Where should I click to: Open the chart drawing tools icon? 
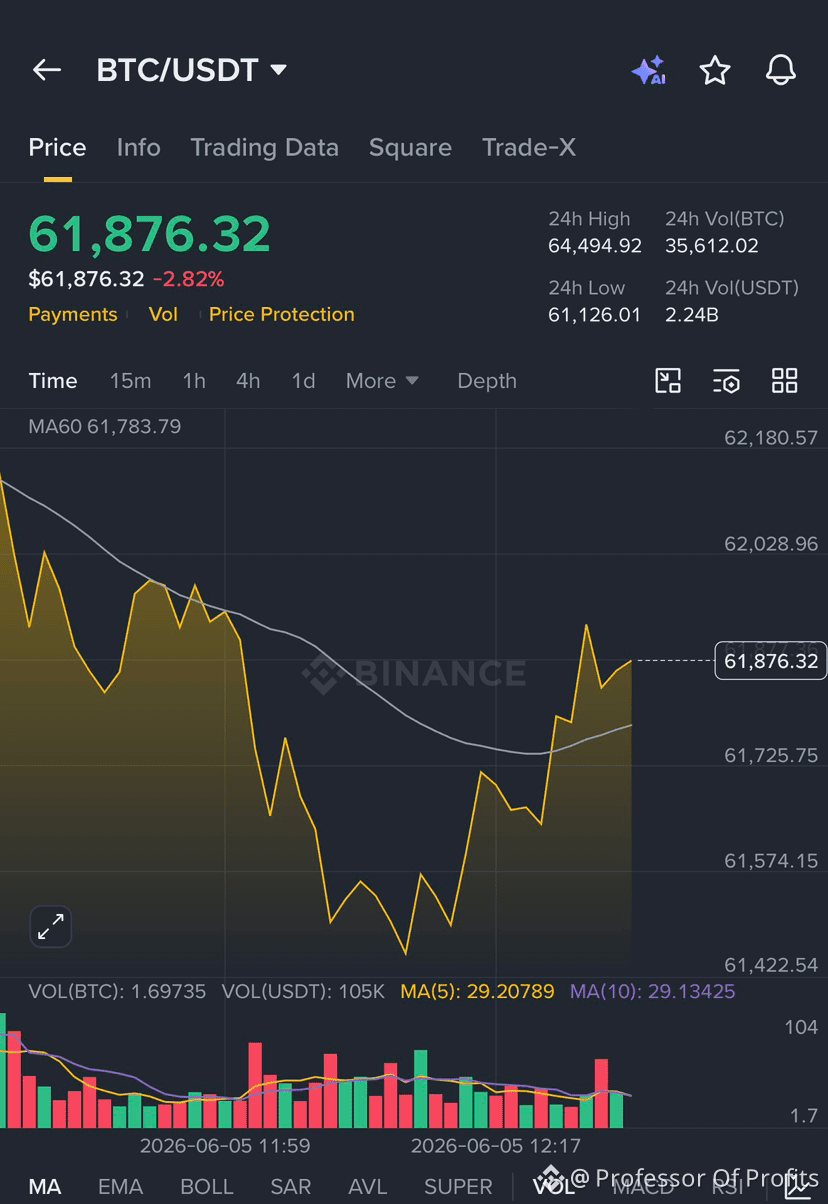(x=668, y=380)
